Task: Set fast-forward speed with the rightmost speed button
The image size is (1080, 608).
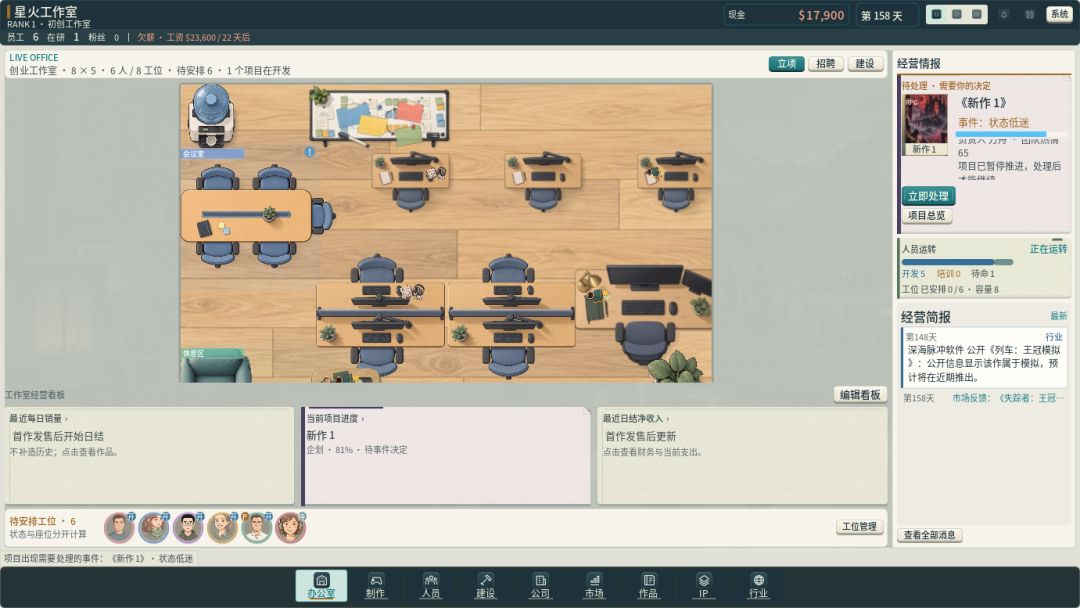Action: (977, 14)
